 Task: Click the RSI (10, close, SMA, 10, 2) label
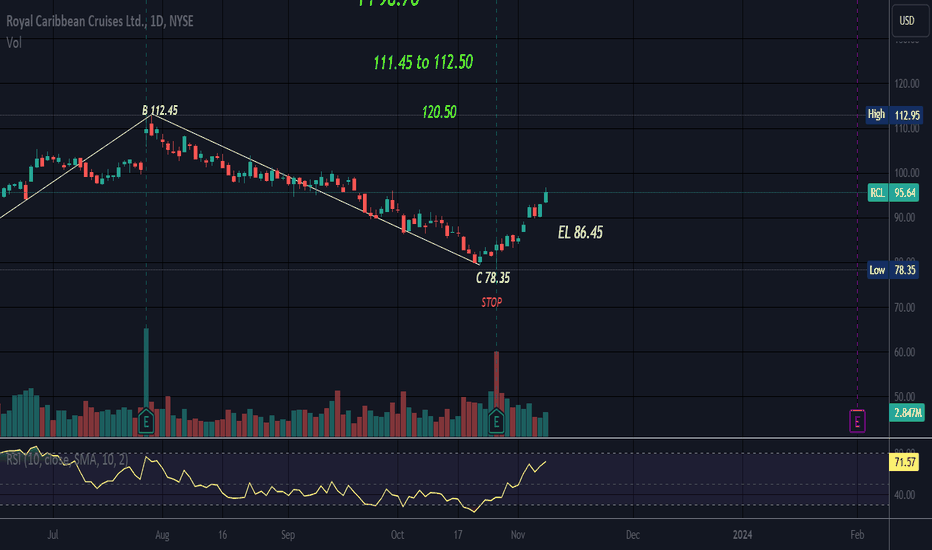point(67,459)
